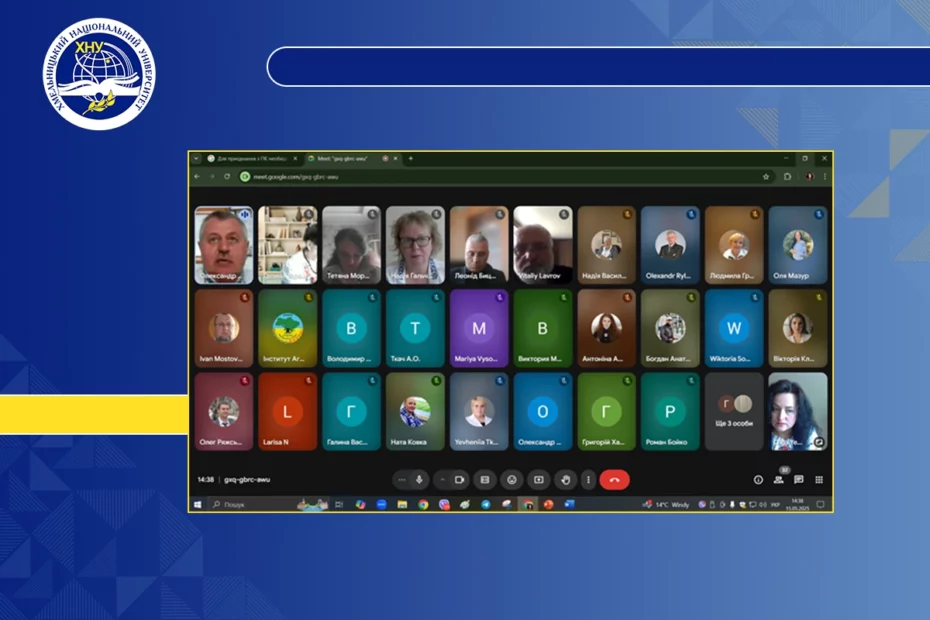Select the Леонід Биц... video tile
Viewport: 930px width, 620px height.
(479, 244)
